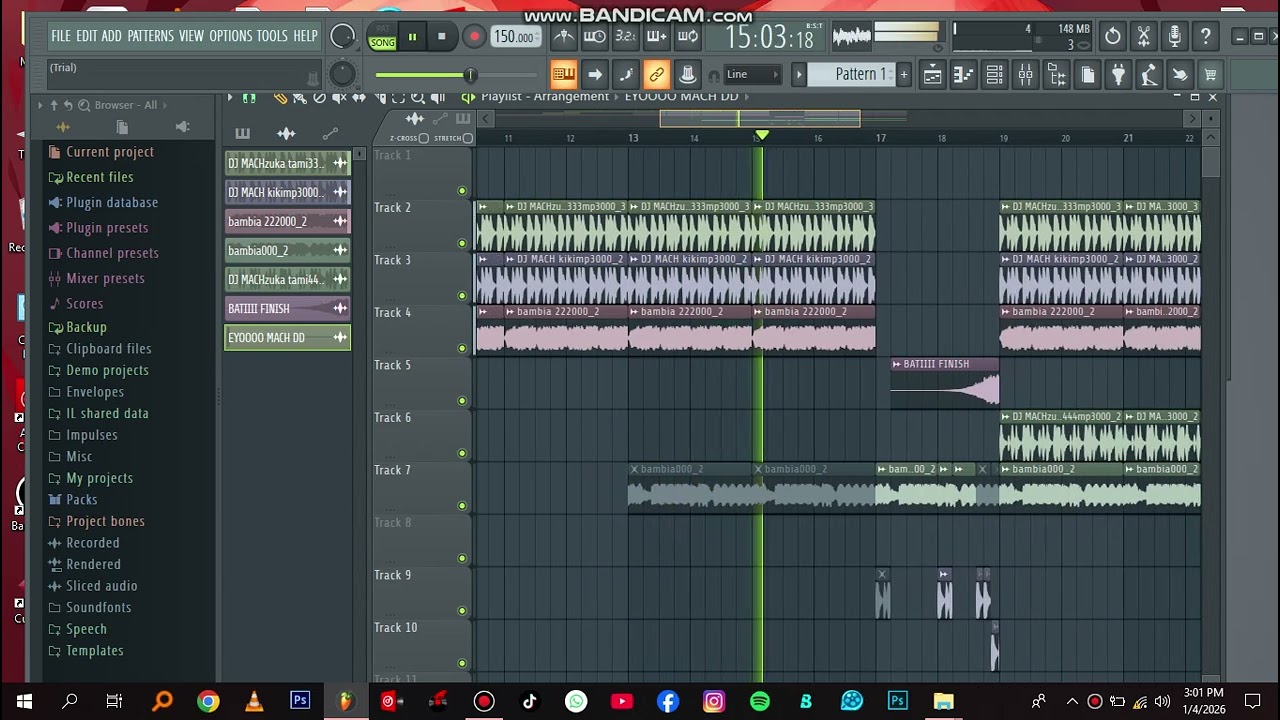Open the plugin picker plug icon
The image size is (1280, 720).
tap(1118, 74)
